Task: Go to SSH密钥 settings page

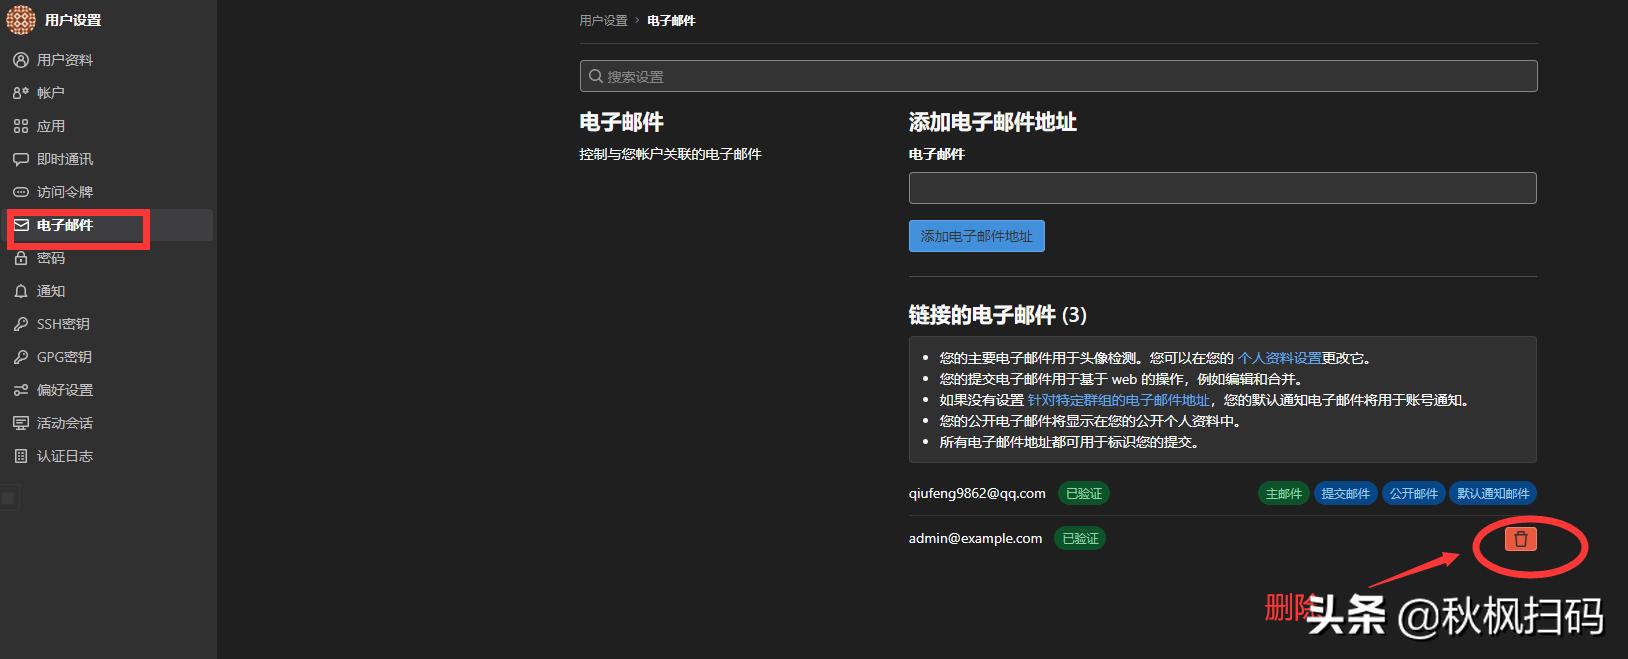Action: click(x=108, y=324)
